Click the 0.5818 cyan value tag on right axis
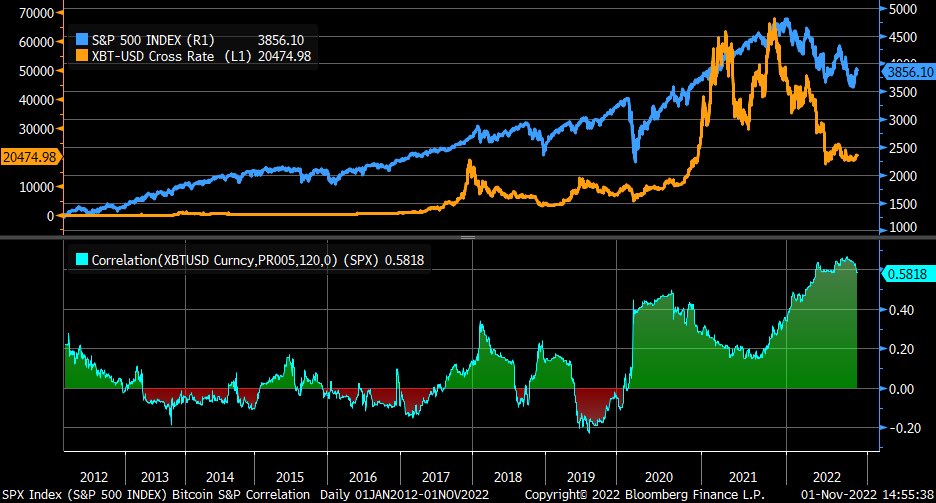The width and height of the screenshot is (936, 503). [907, 274]
